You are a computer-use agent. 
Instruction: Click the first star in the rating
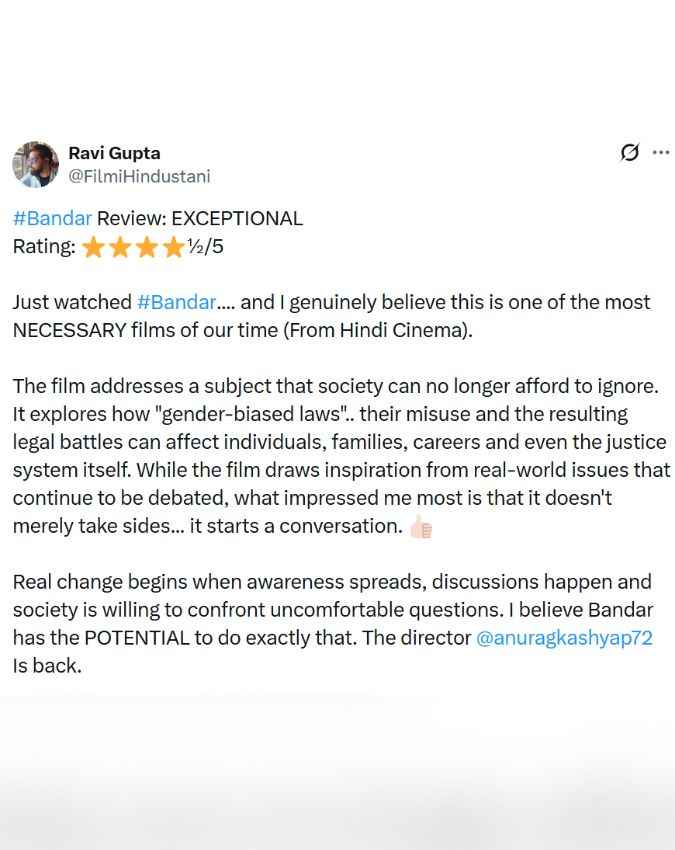(93, 248)
